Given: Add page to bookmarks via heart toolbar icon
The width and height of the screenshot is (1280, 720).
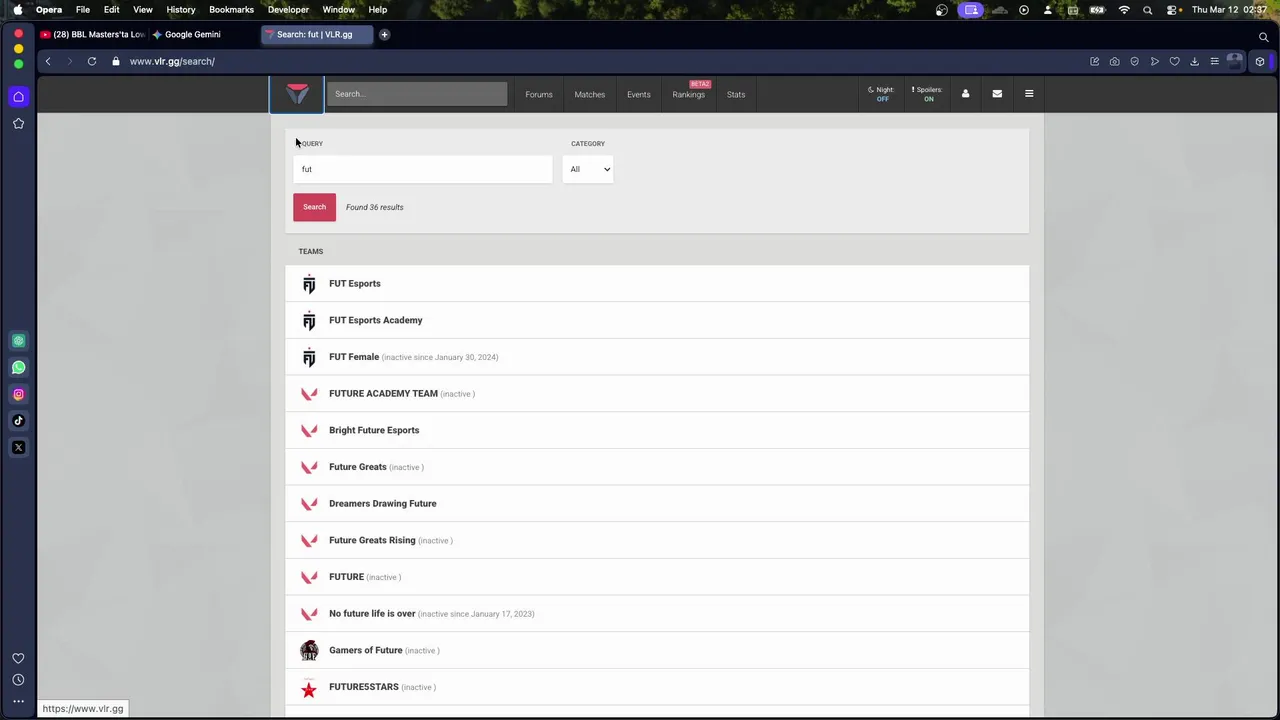Looking at the screenshot, I should pyautogui.click(x=1174, y=61).
